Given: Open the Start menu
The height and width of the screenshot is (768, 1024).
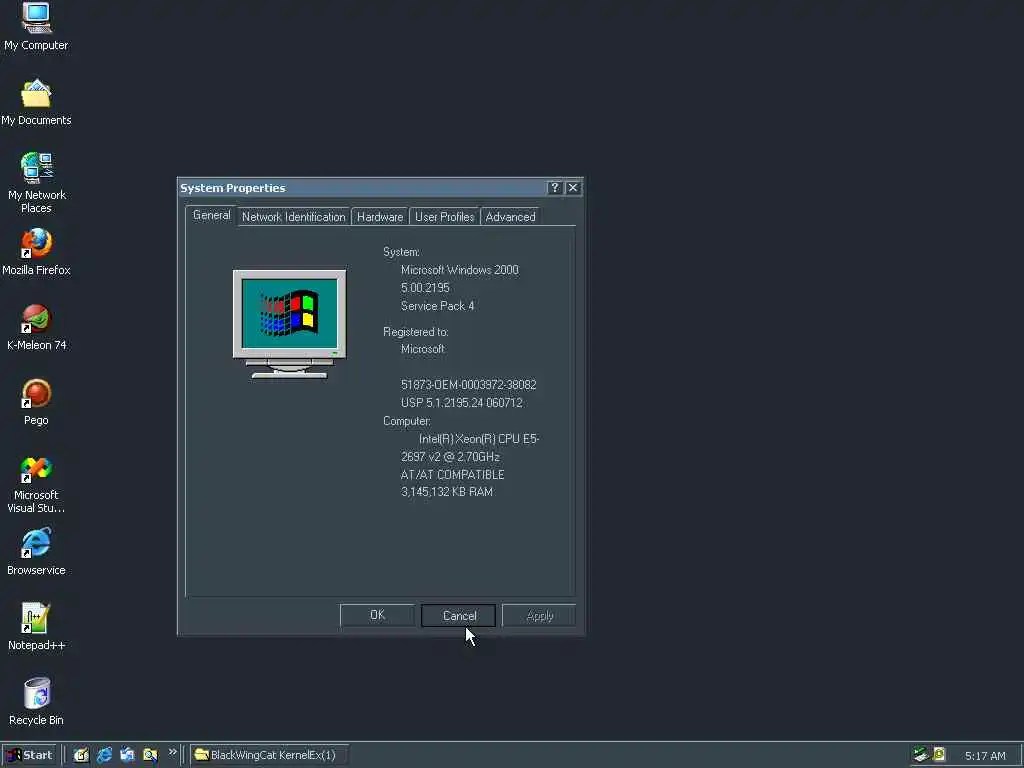Looking at the screenshot, I should [x=29, y=755].
